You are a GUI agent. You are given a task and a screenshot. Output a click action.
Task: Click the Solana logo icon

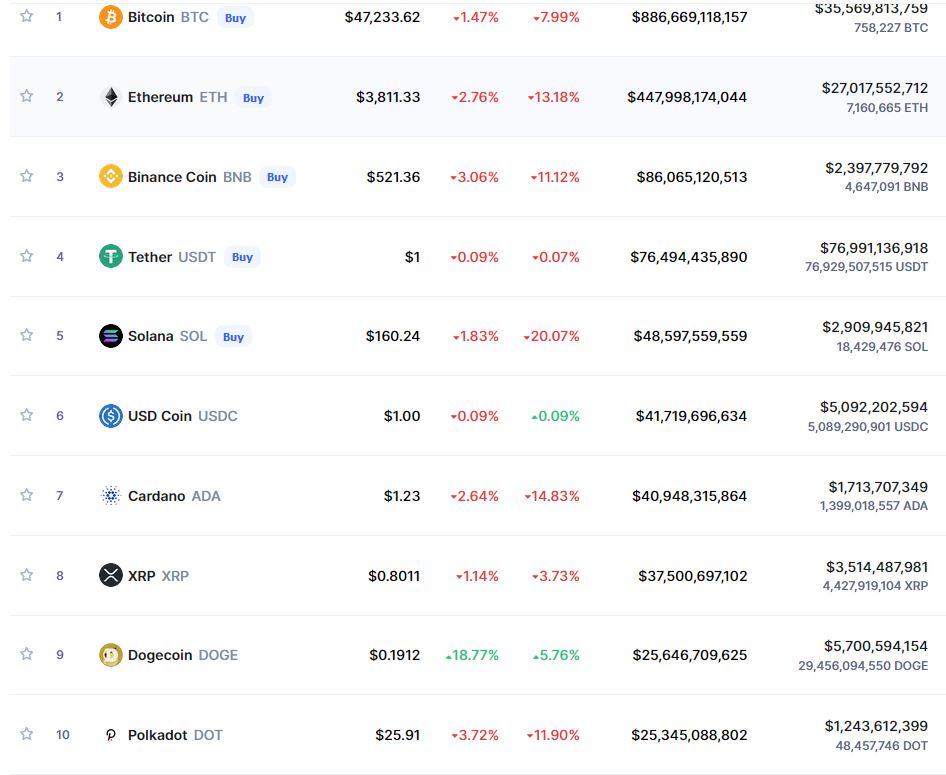pyautogui.click(x=111, y=336)
